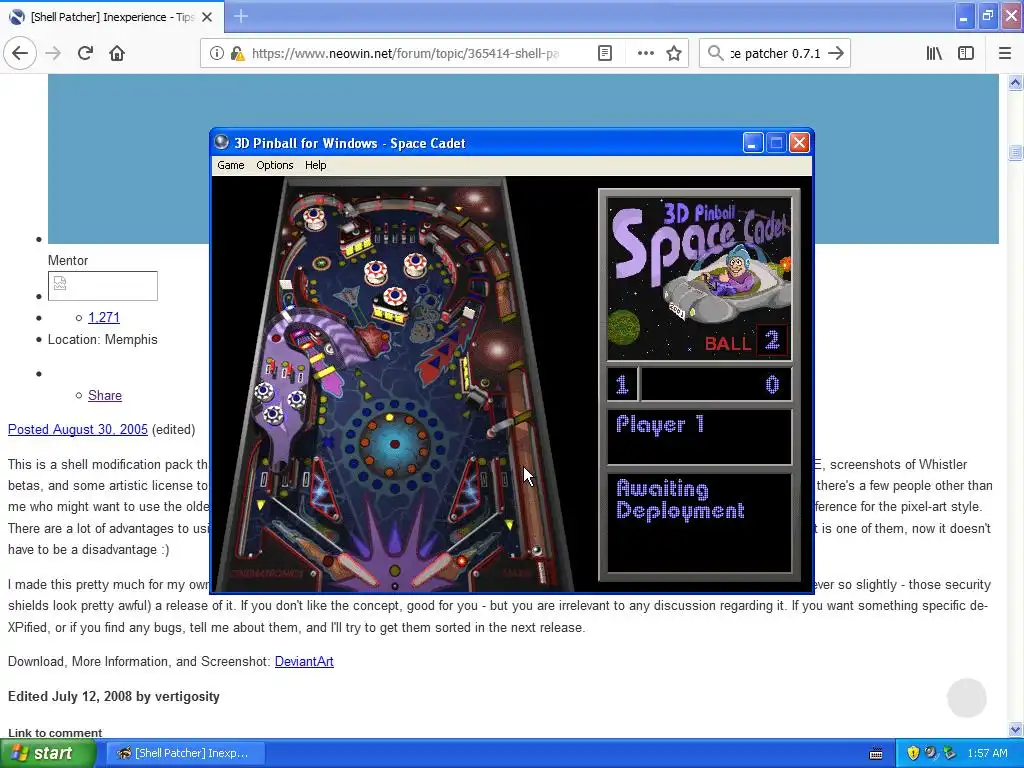Click 'Edited July 12, 2008 by vertigosity' text

click(x=114, y=696)
